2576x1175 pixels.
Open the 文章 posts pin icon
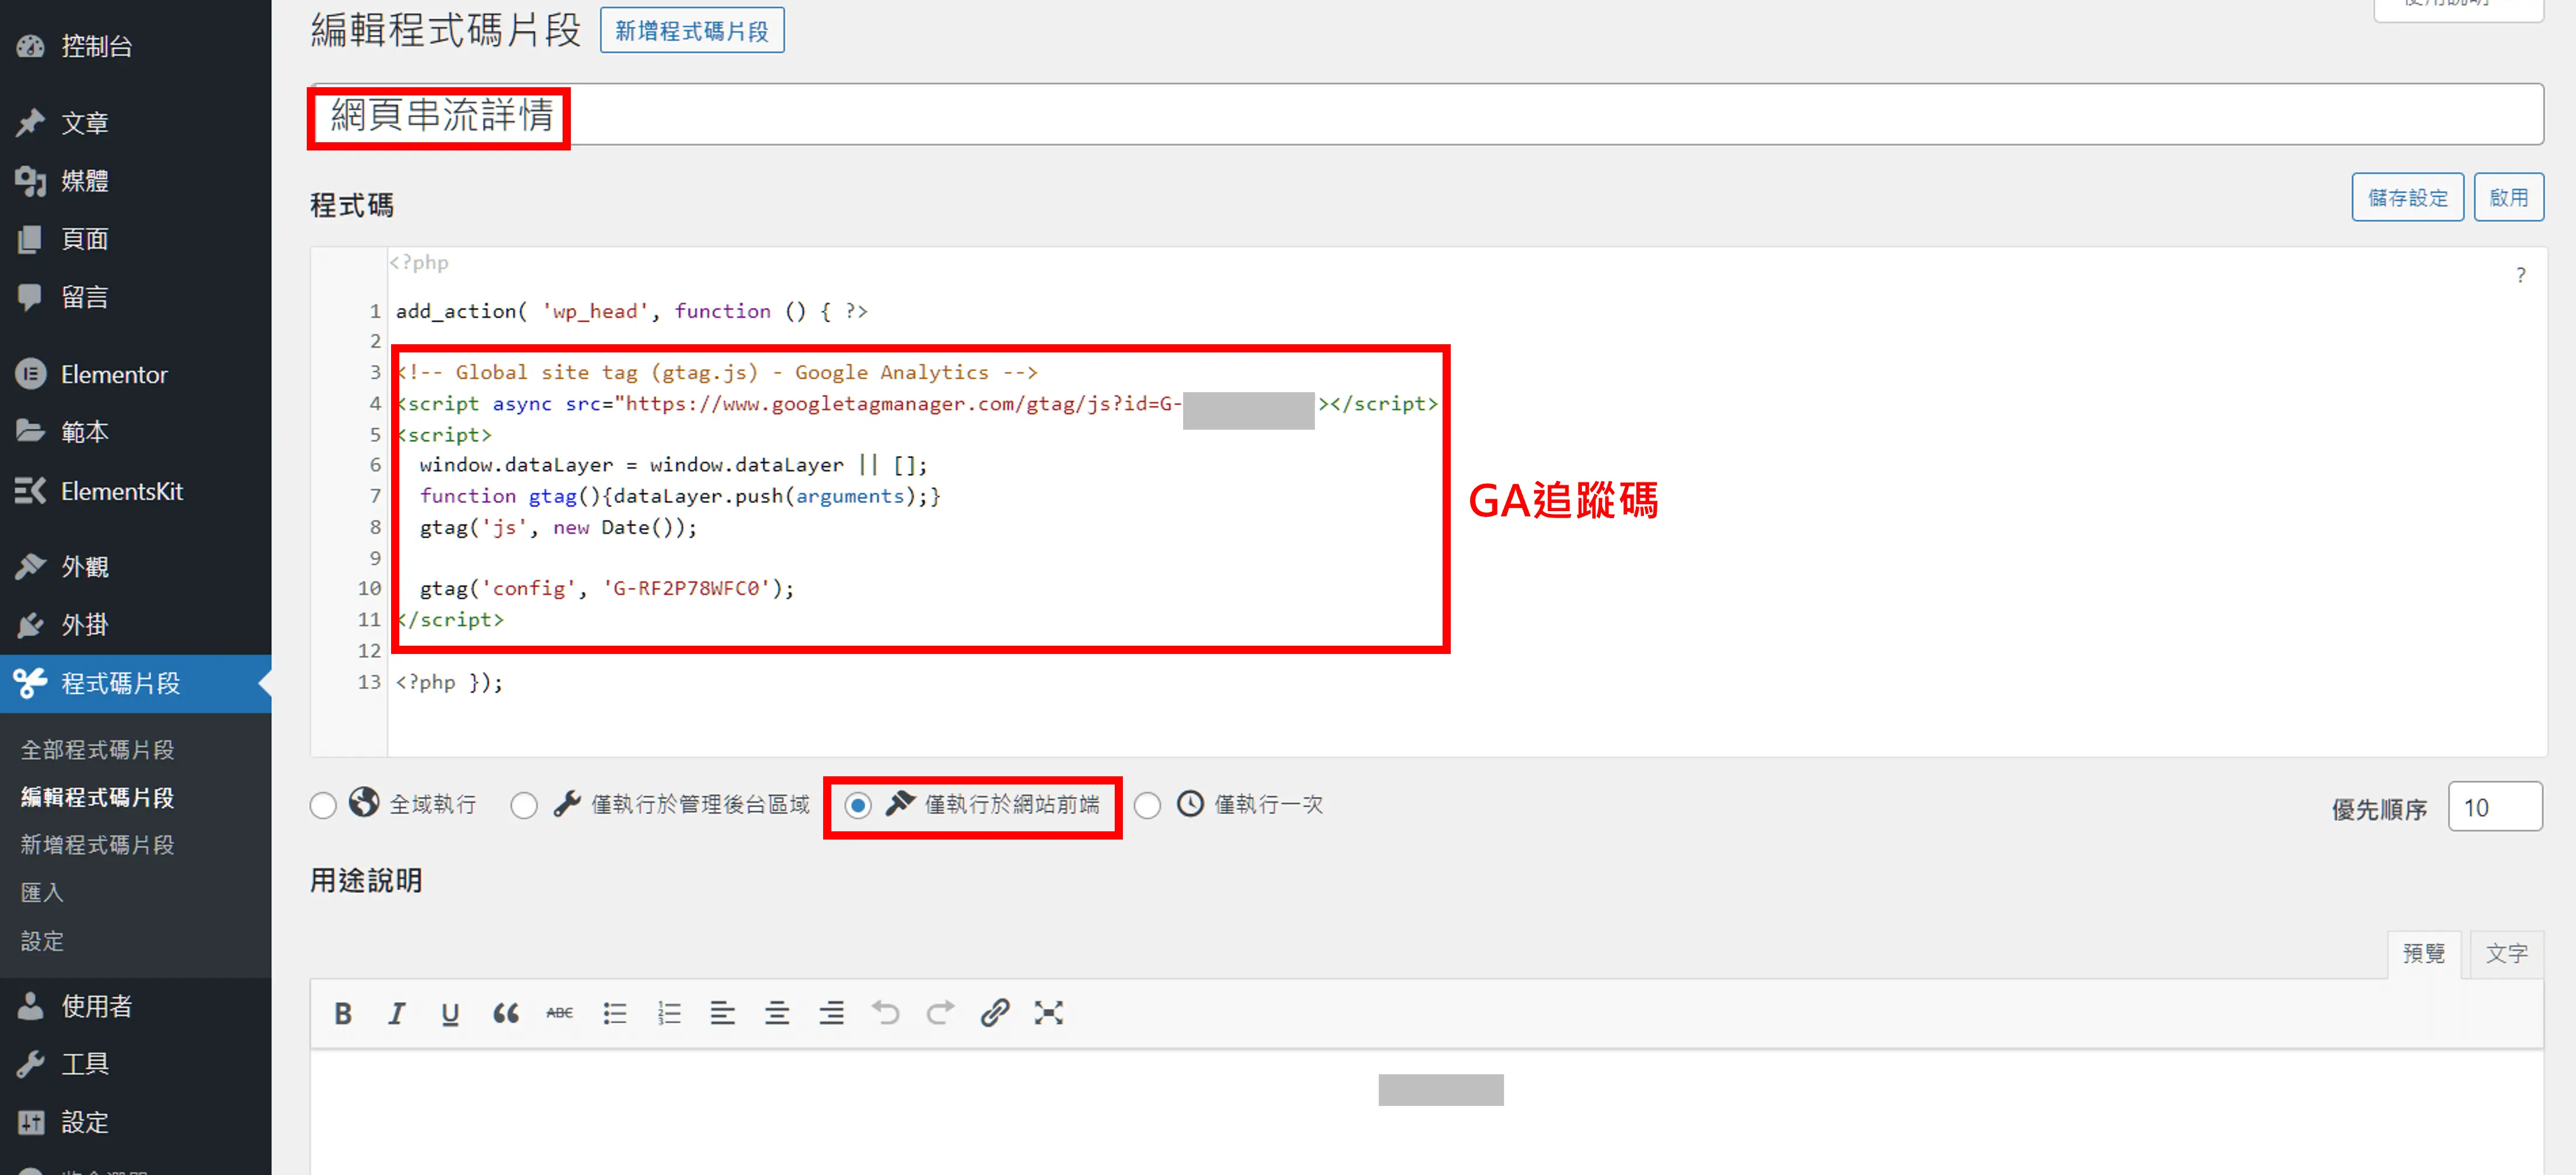click(31, 123)
